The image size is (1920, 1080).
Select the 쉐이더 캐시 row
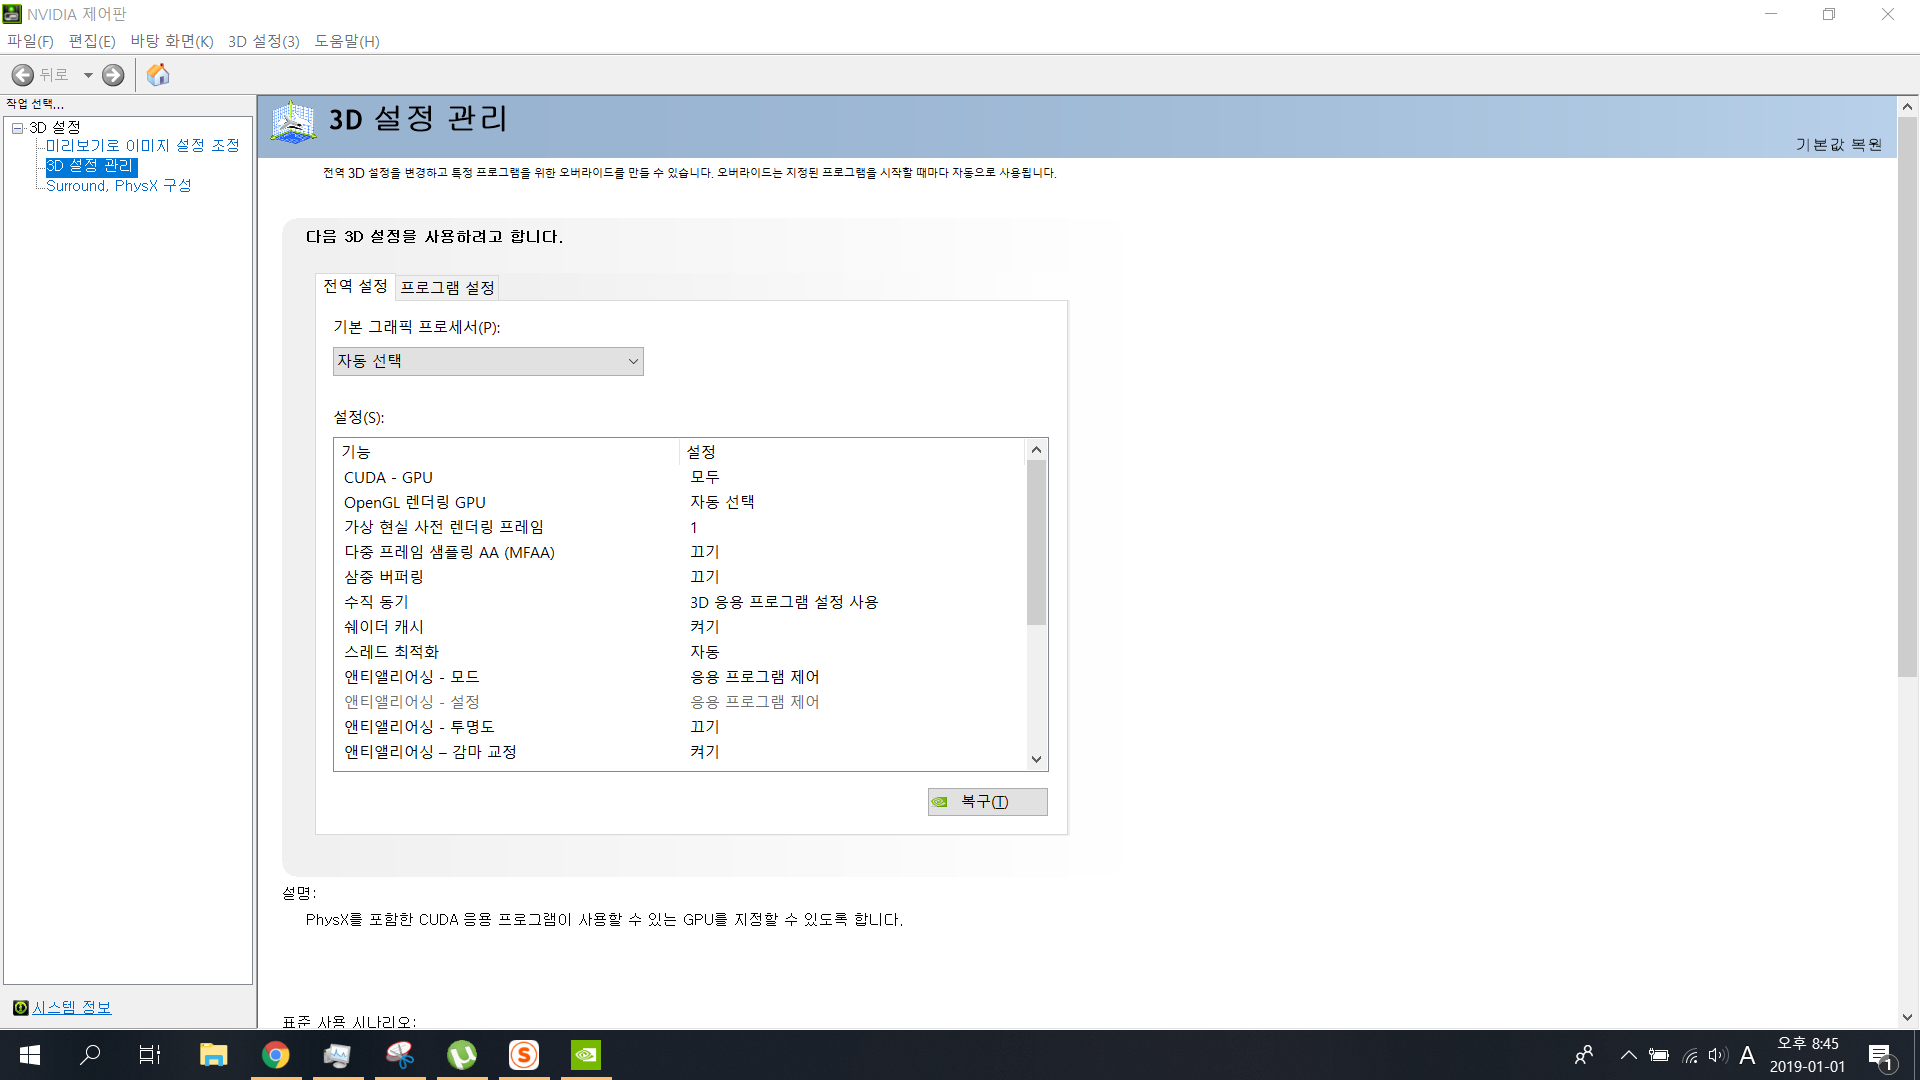[x=680, y=627]
